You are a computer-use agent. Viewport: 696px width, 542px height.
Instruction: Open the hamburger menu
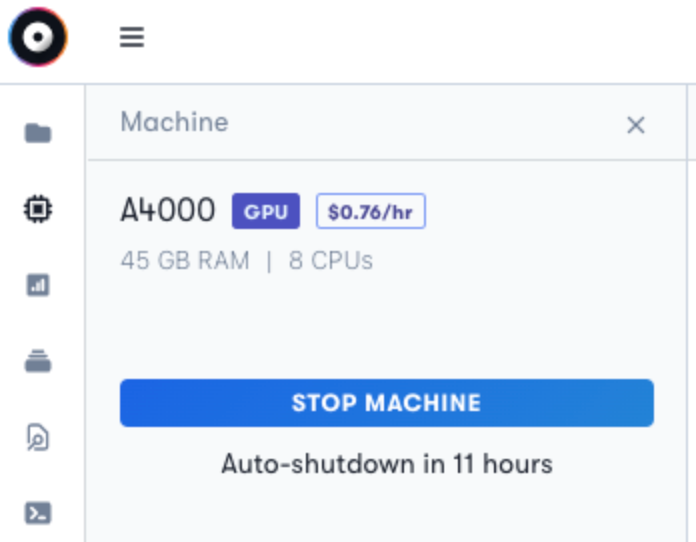[132, 37]
